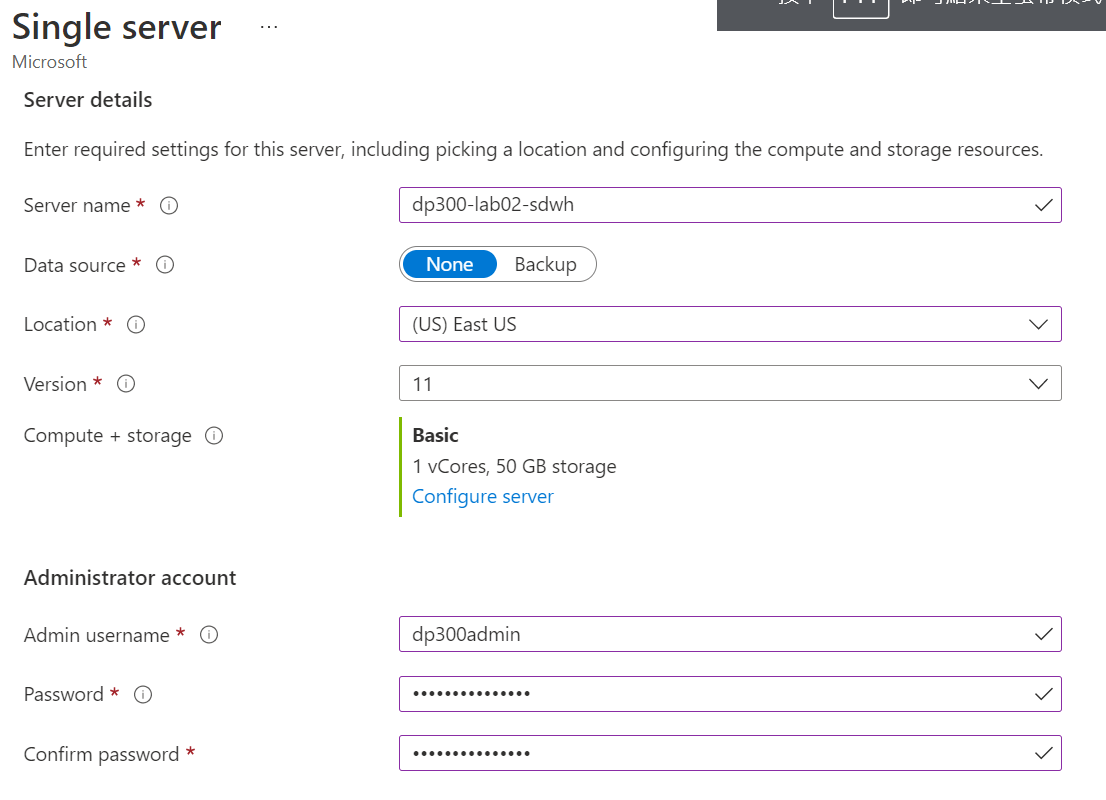The height and width of the screenshot is (800, 1106).
Task: Click into the Server name text field
Action: [715, 206]
